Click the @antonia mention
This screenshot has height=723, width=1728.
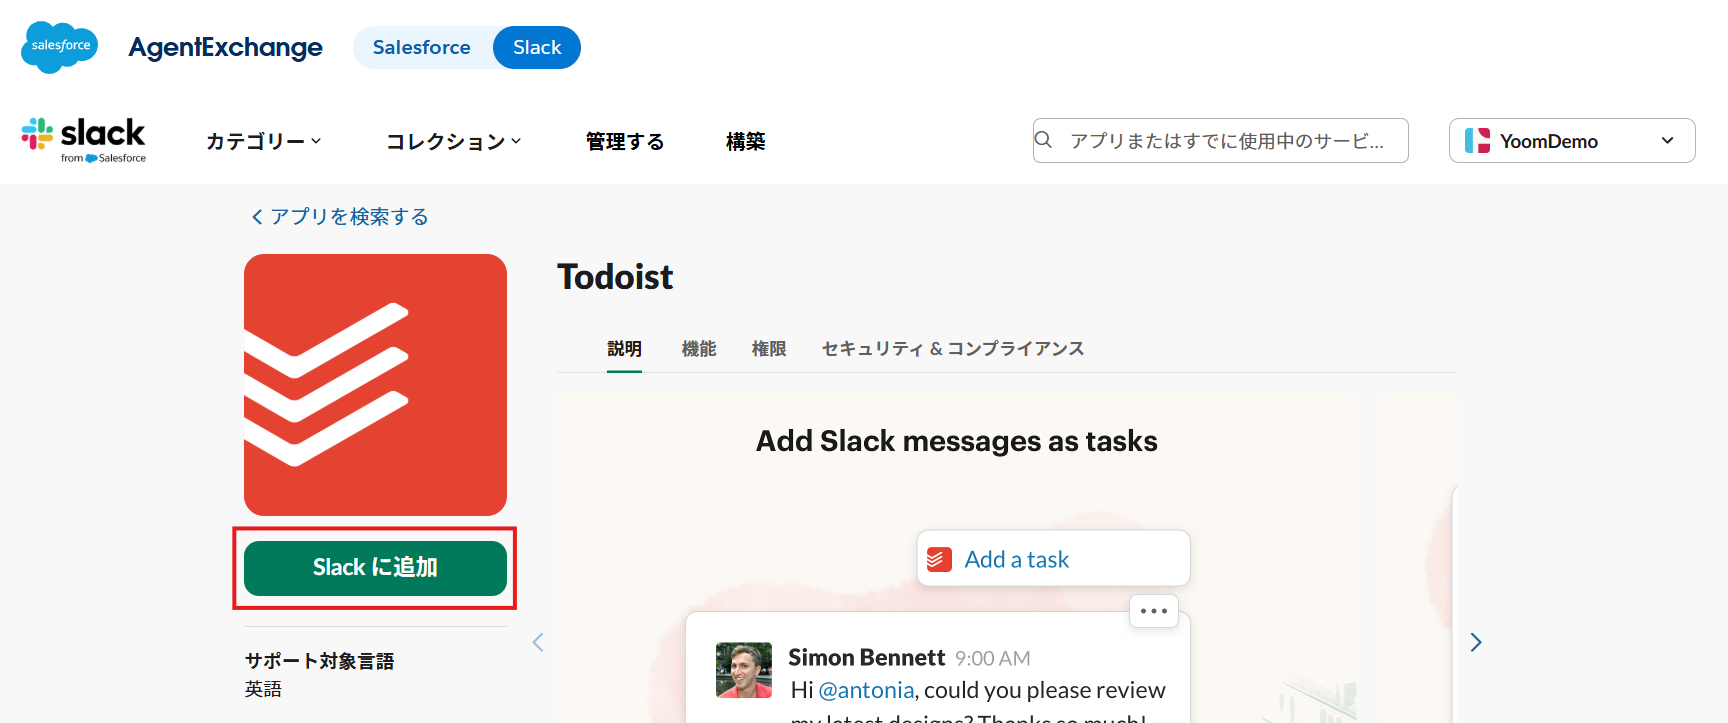tap(866, 690)
